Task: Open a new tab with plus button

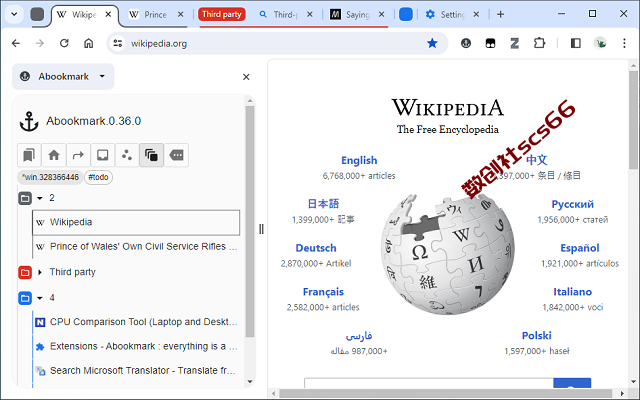Action: click(x=500, y=14)
